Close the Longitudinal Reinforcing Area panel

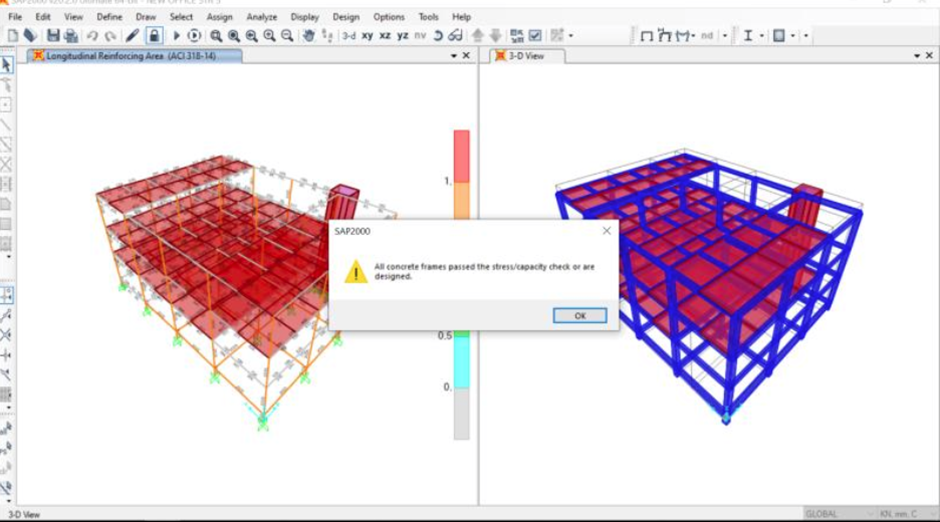coord(466,56)
